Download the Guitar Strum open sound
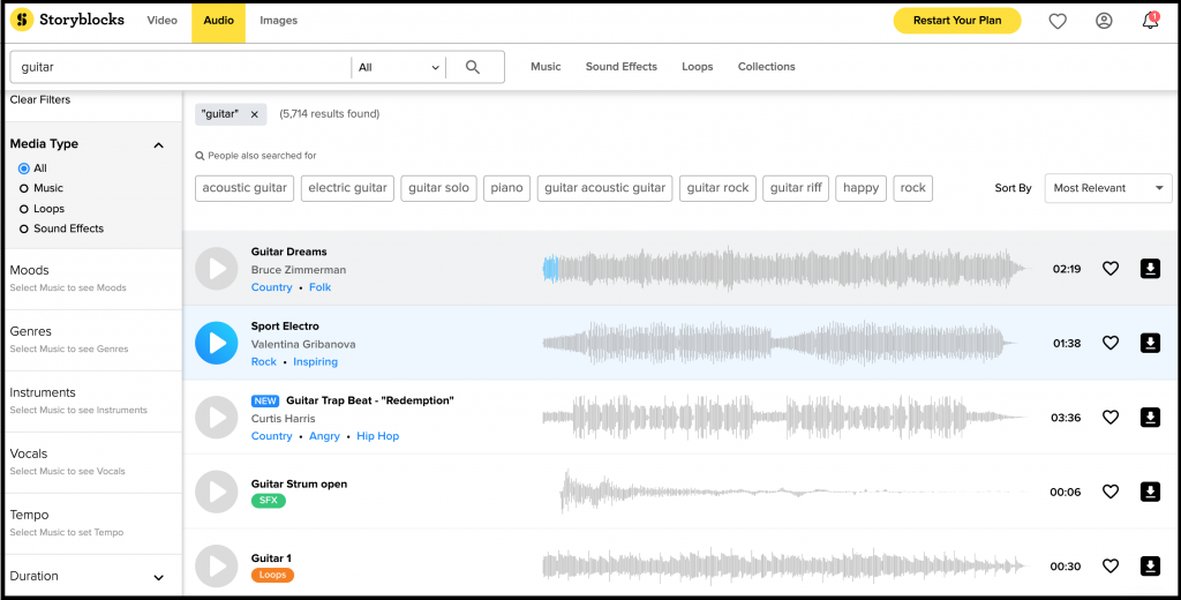Screen dimensions: 1181x600 [x=1150, y=492]
